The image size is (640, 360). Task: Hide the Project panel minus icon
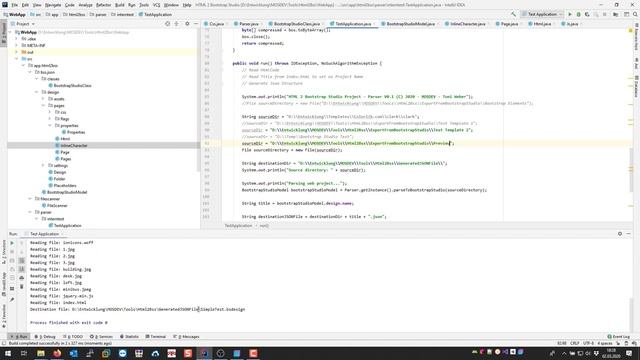tap(196, 24)
